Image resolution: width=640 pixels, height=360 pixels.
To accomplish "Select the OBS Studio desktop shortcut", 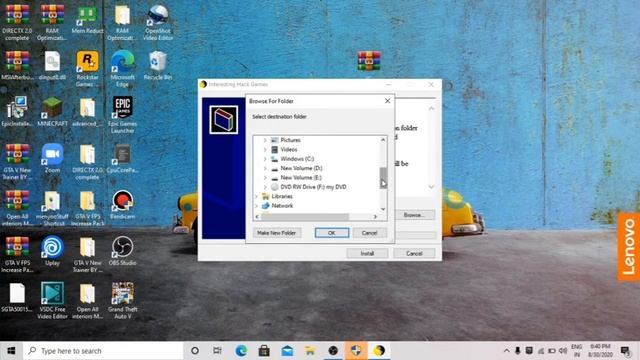I will [122, 247].
